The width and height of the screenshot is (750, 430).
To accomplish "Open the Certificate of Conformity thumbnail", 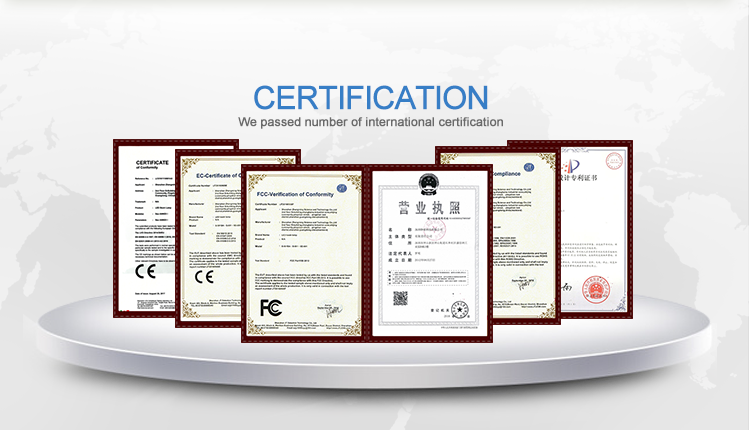I will pyautogui.click(x=144, y=228).
